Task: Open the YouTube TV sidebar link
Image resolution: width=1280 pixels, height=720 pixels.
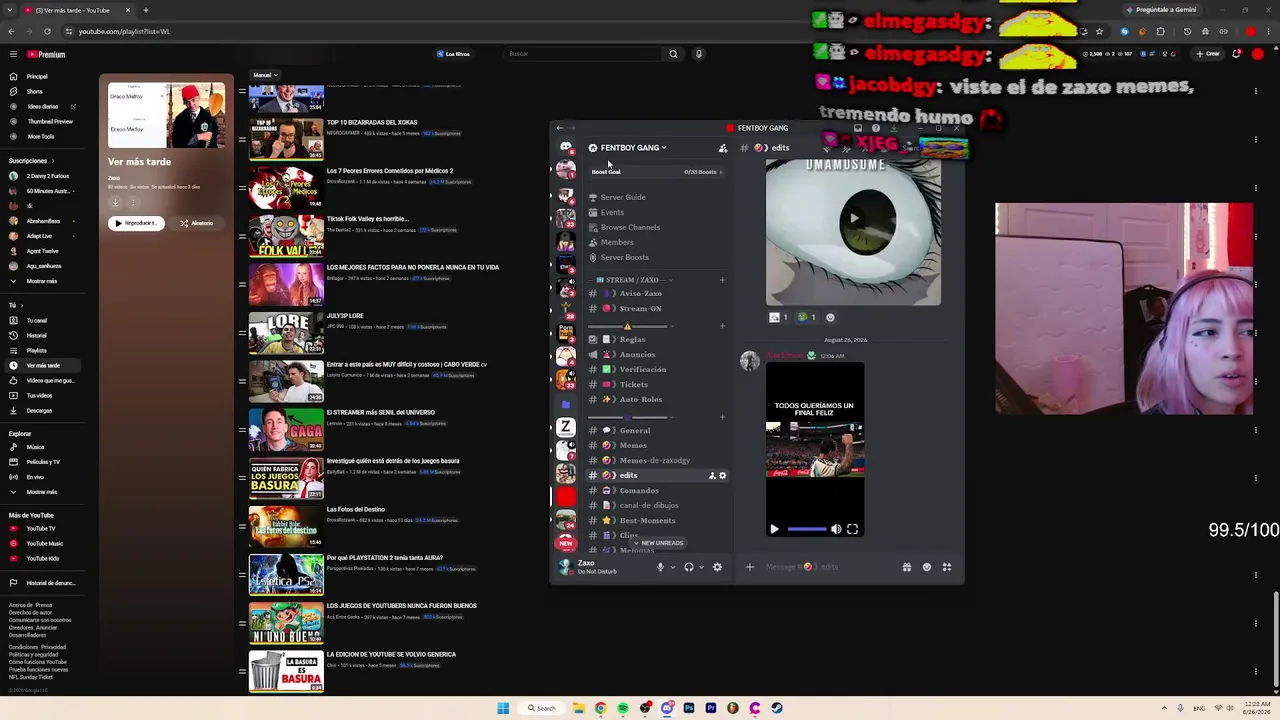Action: coord(40,528)
